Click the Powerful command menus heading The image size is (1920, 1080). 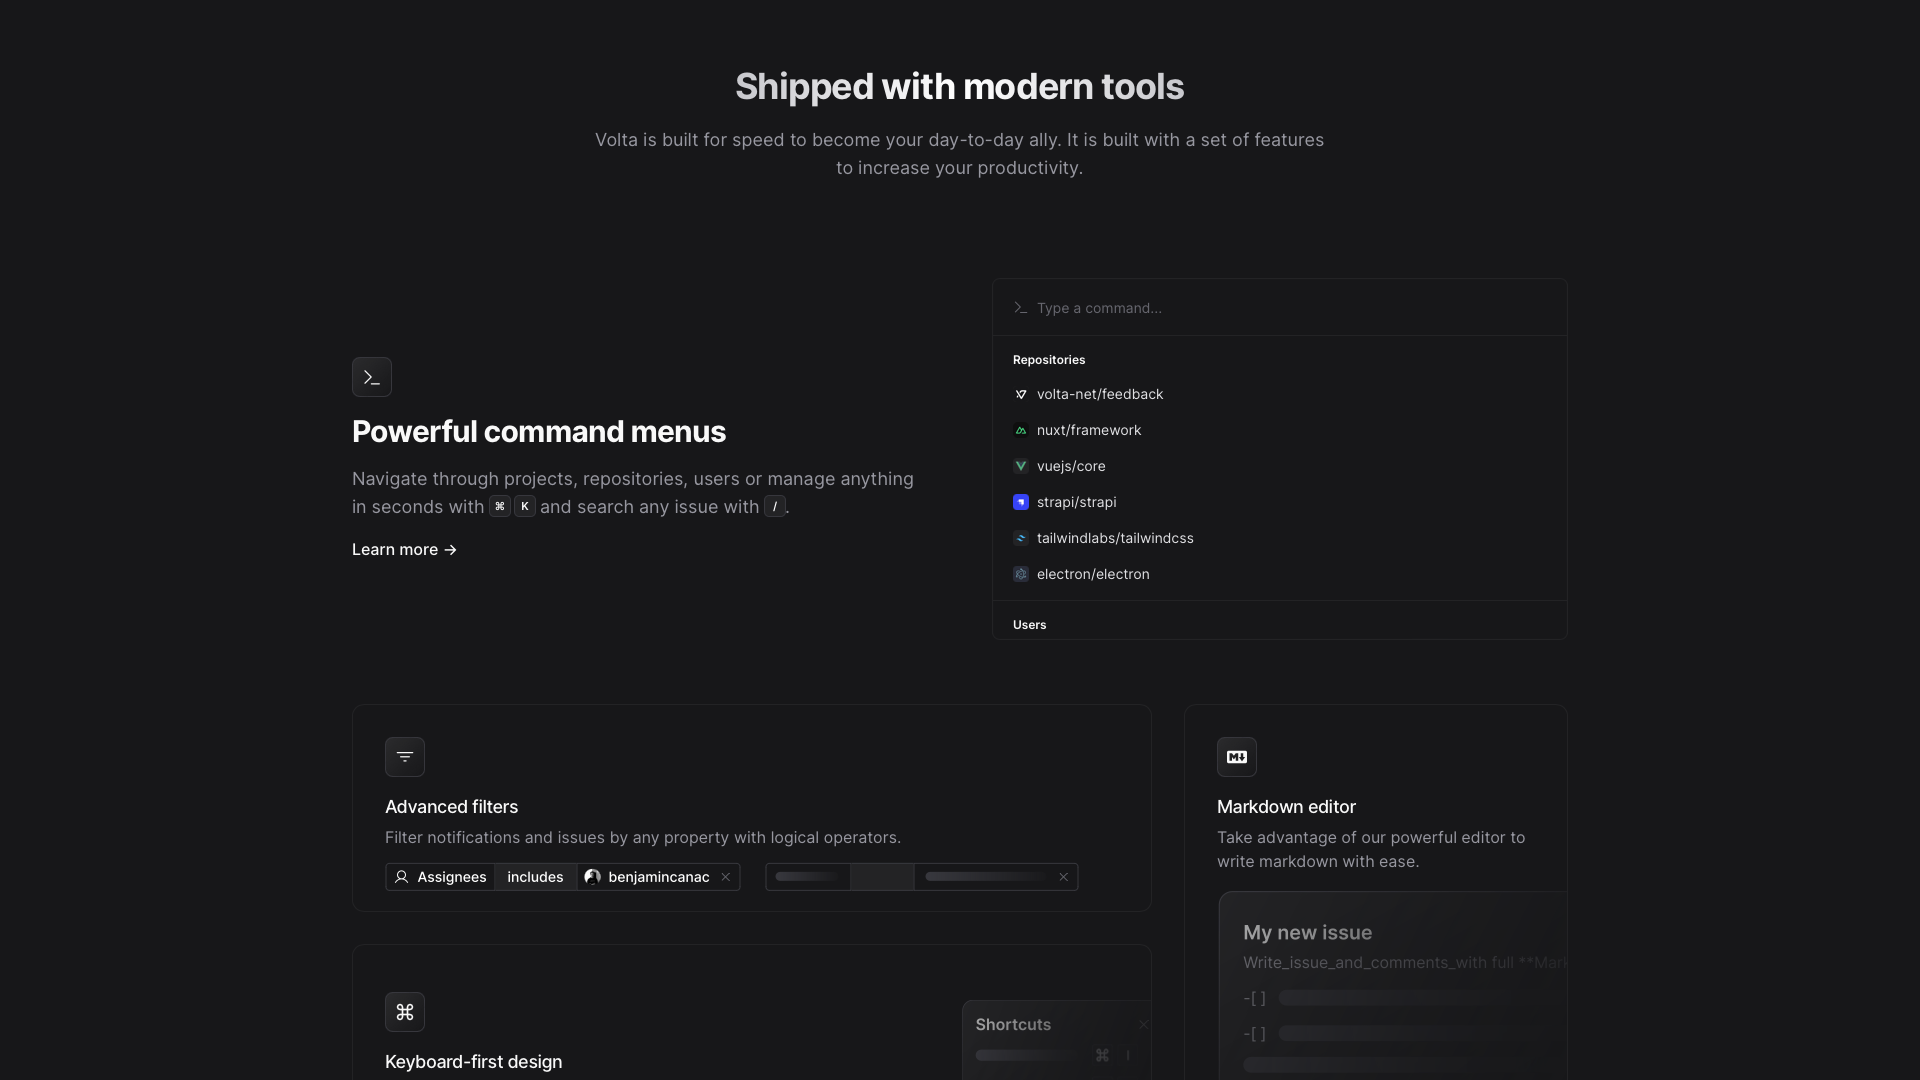point(539,432)
